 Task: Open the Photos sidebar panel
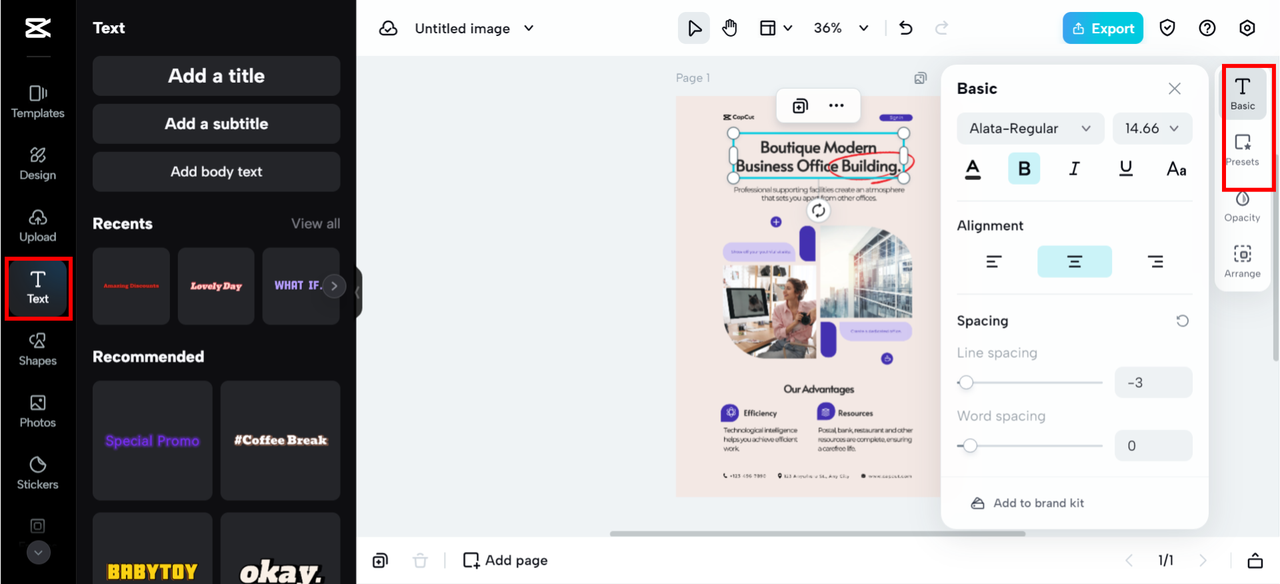38,411
